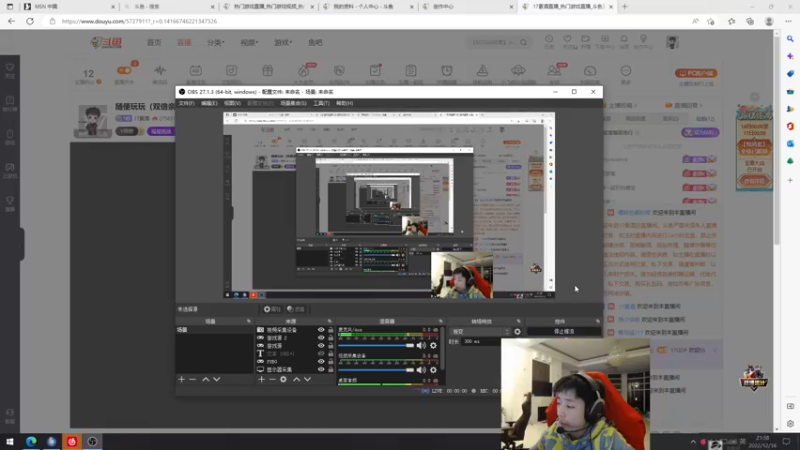Mute the microphone channel in audio mixer
This screenshot has height=450, width=800.
pos(421,345)
